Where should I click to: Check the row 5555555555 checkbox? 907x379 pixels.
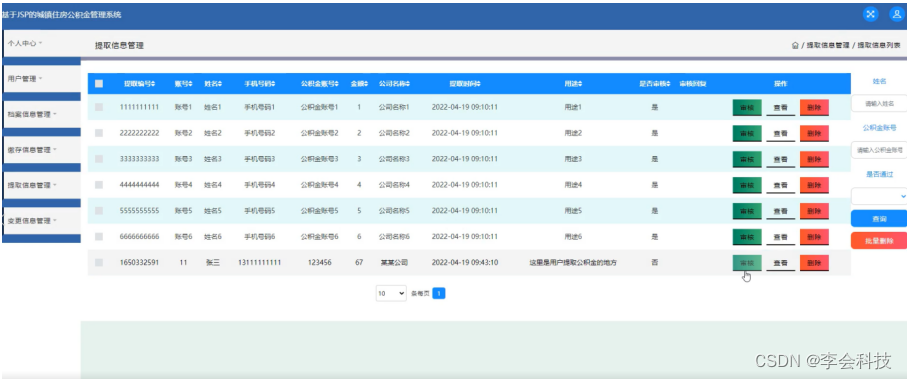click(99, 211)
